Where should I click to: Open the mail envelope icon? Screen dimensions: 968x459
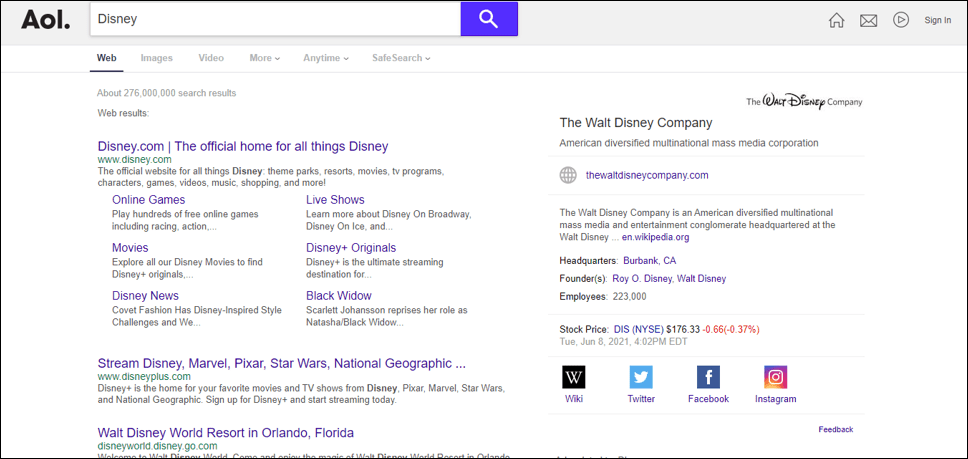(869, 20)
